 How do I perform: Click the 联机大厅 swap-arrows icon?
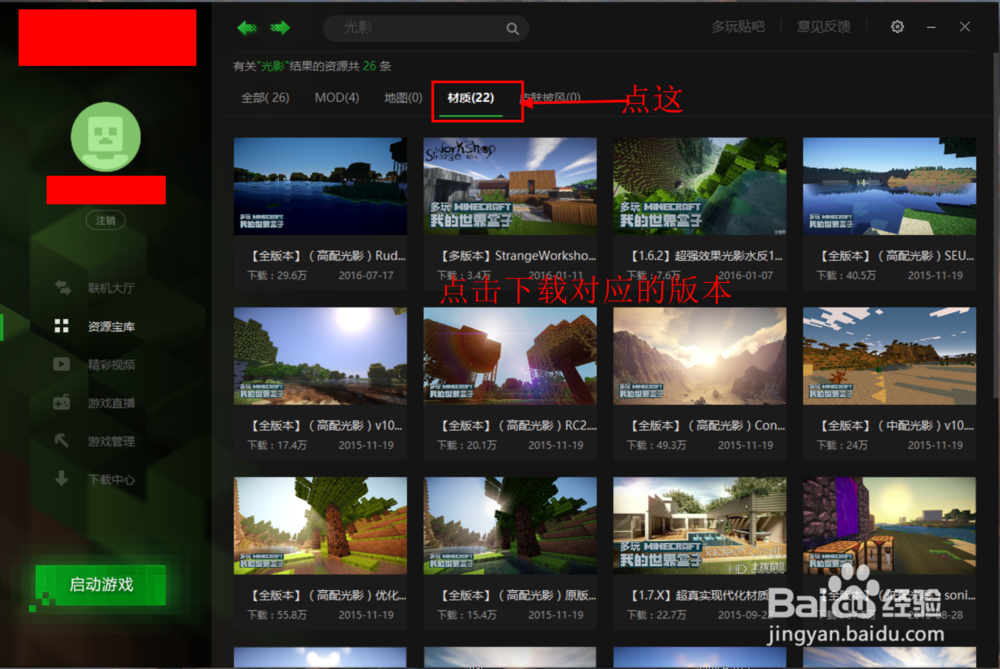[x=62, y=288]
